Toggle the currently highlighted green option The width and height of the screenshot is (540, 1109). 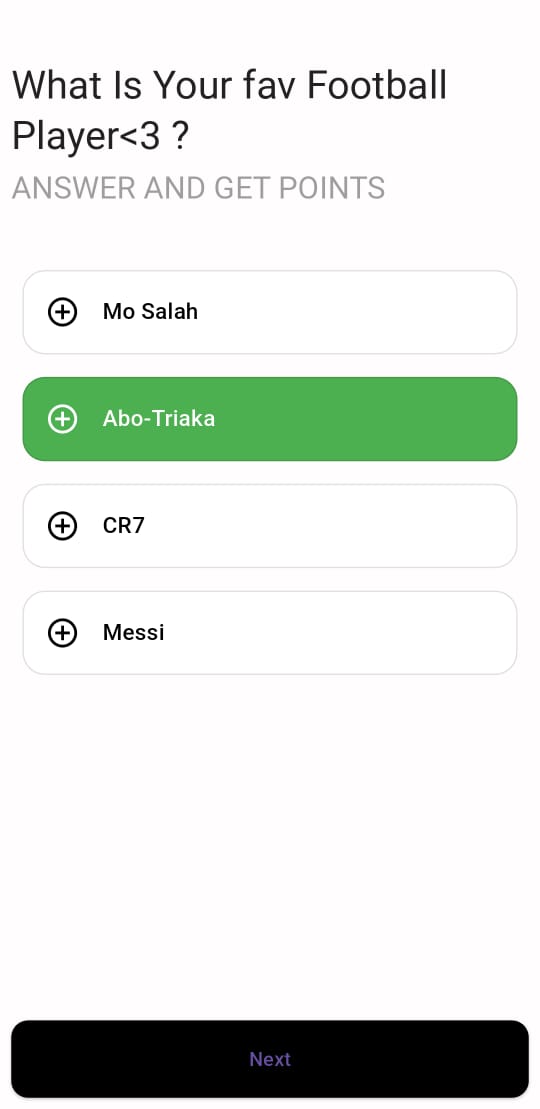click(270, 419)
